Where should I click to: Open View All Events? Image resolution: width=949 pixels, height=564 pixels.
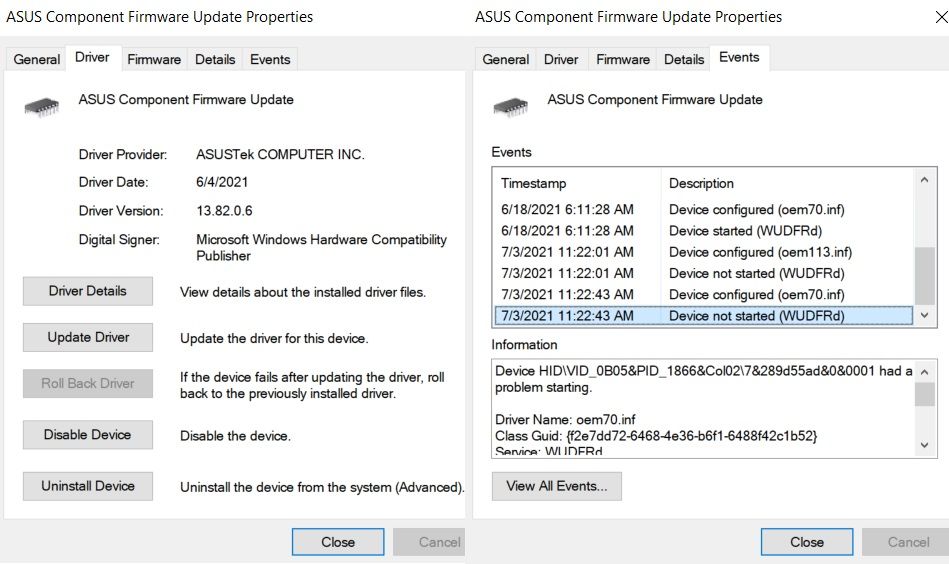click(x=557, y=486)
